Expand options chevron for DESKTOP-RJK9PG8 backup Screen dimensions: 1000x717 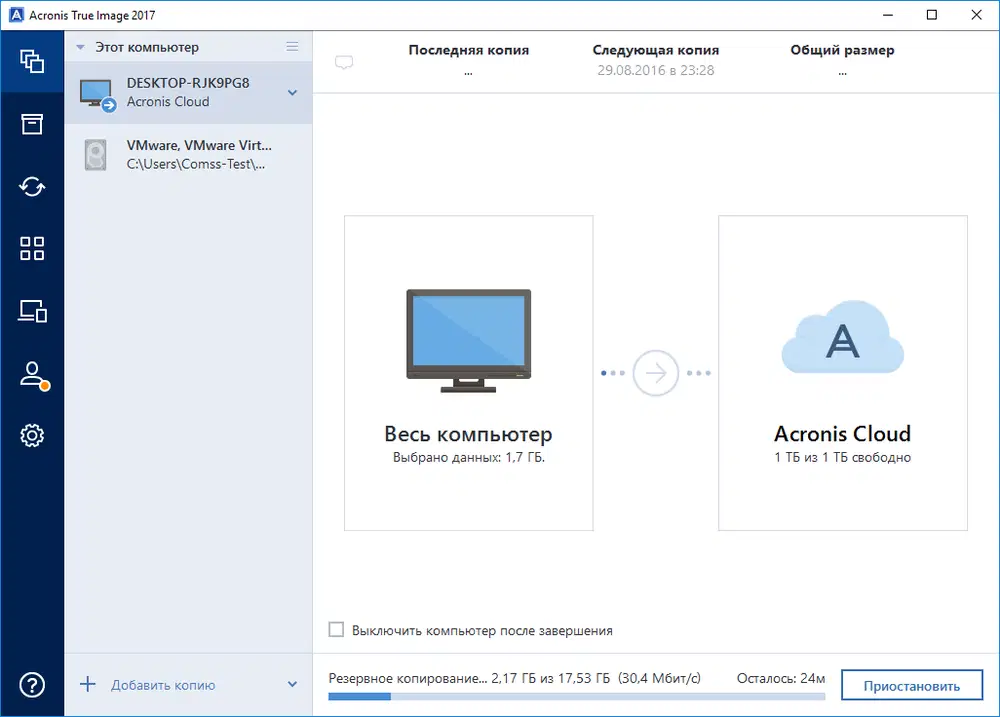click(292, 92)
